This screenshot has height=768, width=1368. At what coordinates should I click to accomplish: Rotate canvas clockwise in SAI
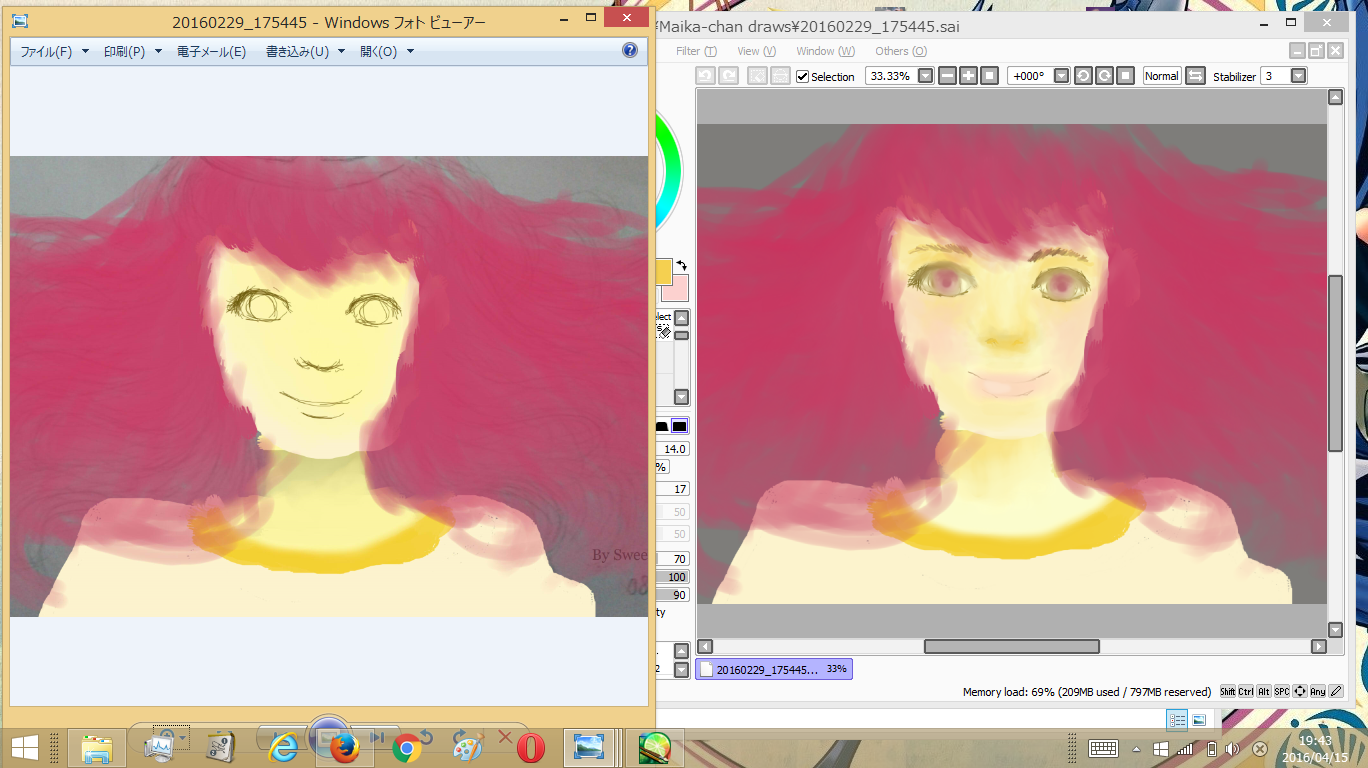1104,76
